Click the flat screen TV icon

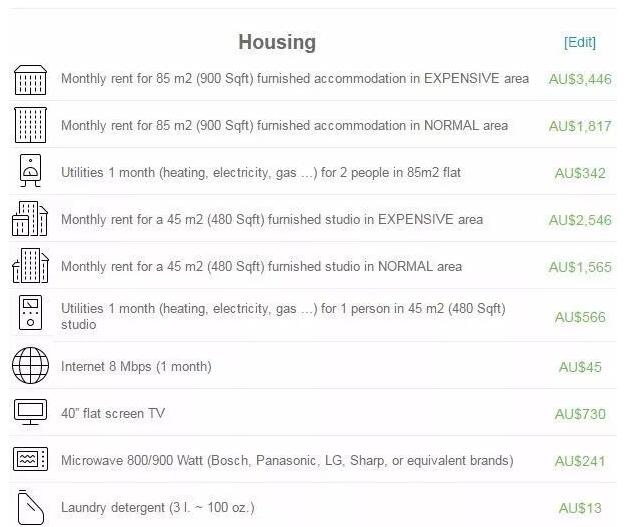coord(30,412)
